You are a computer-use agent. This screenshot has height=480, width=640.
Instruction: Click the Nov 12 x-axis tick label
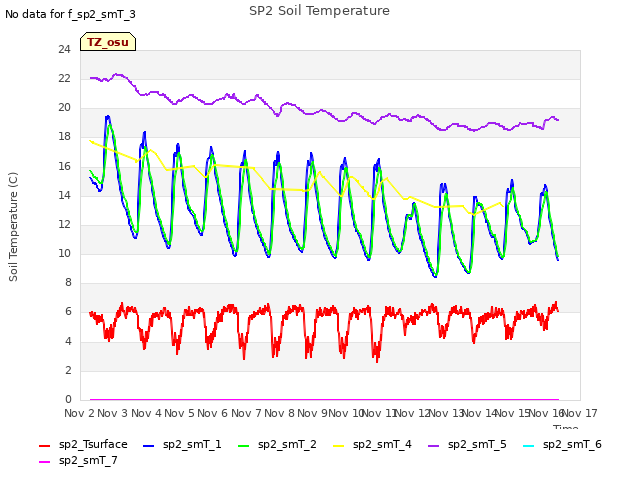pos(413,413)
